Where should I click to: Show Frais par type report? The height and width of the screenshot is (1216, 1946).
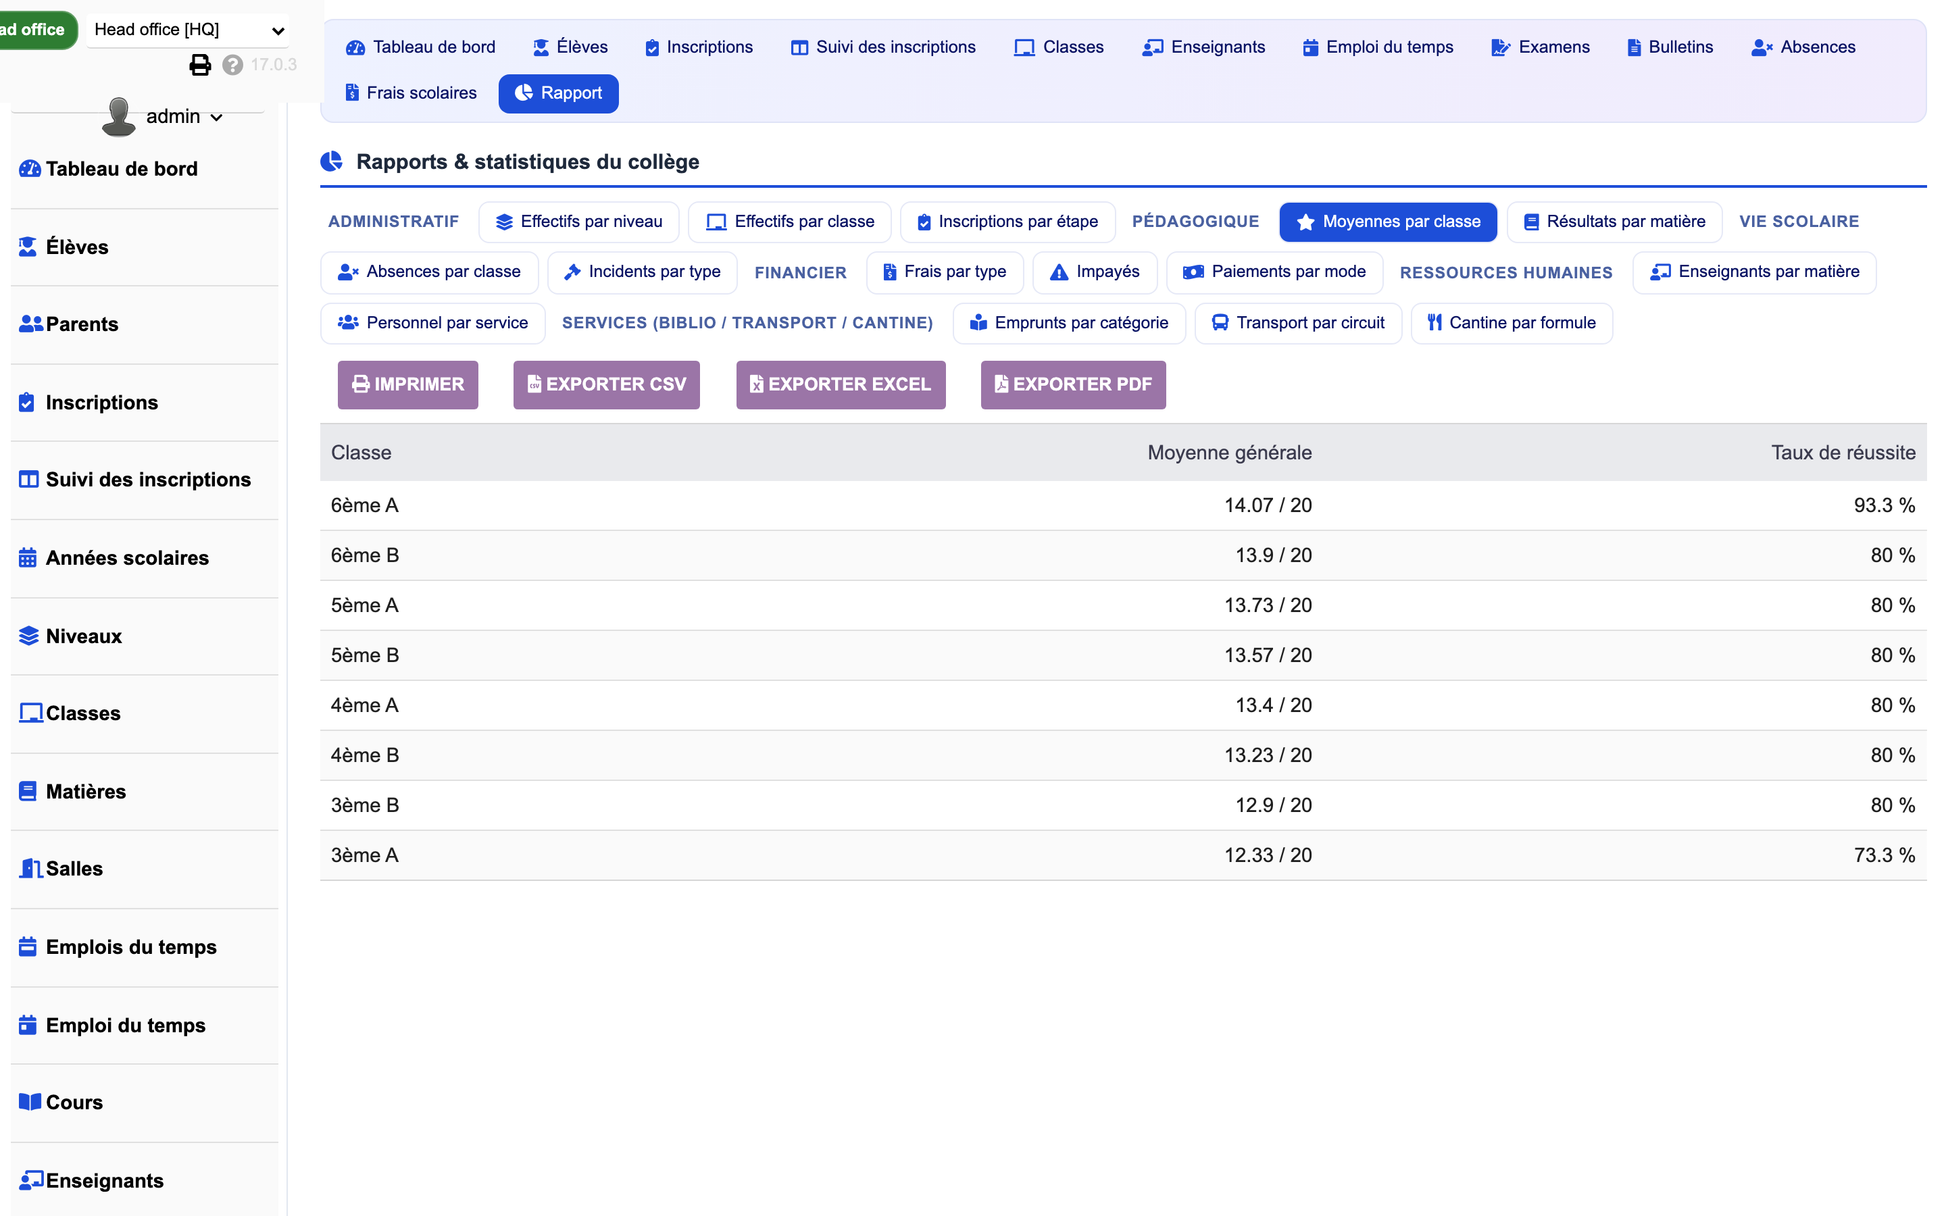coord(945,272)
